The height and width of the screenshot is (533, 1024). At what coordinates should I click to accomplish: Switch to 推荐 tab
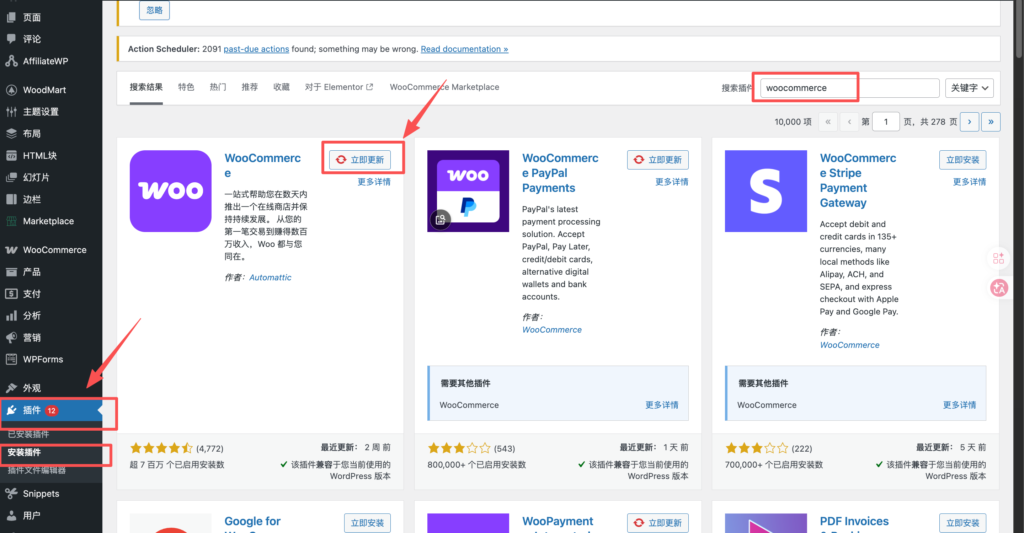coord(249,87)
